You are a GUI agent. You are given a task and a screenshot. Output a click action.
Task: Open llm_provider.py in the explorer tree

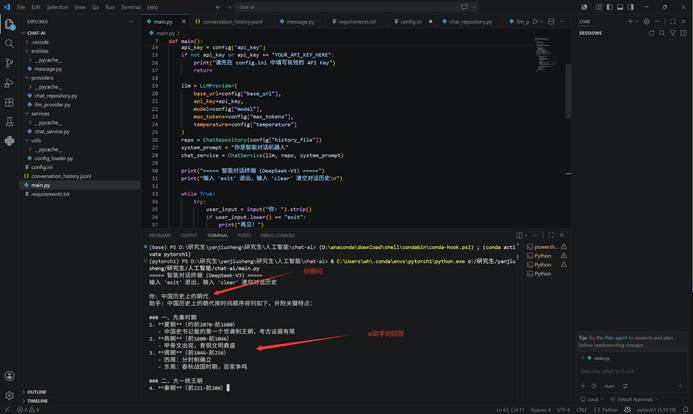(x=52, y=105)
